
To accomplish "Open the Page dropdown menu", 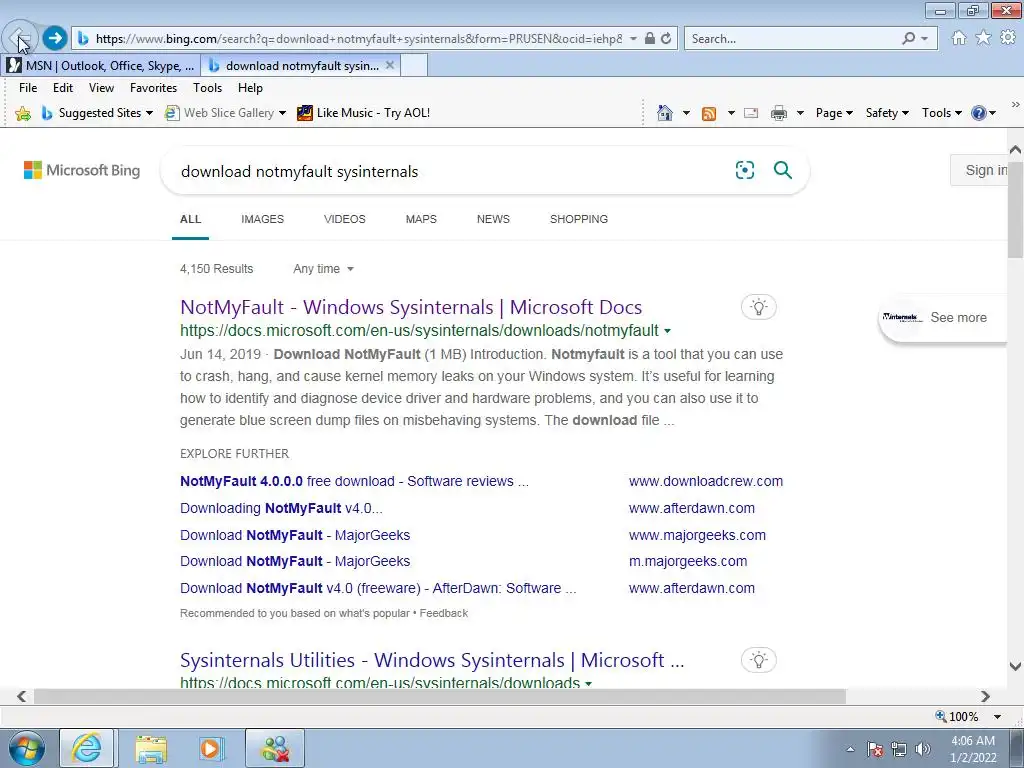I will (x=834, y=113).
